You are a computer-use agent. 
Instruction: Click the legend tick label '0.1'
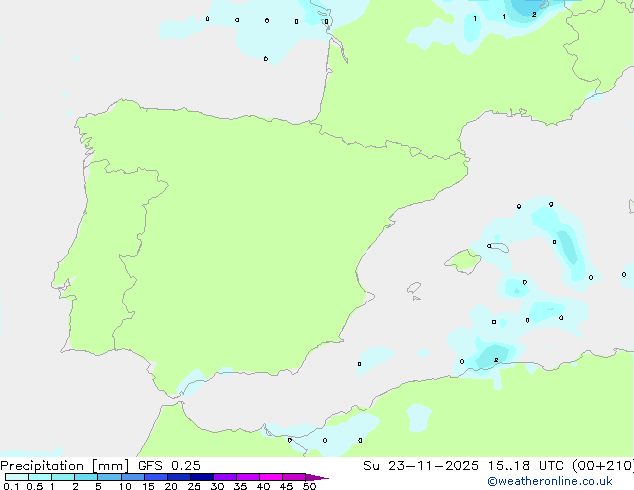(11, 486)
